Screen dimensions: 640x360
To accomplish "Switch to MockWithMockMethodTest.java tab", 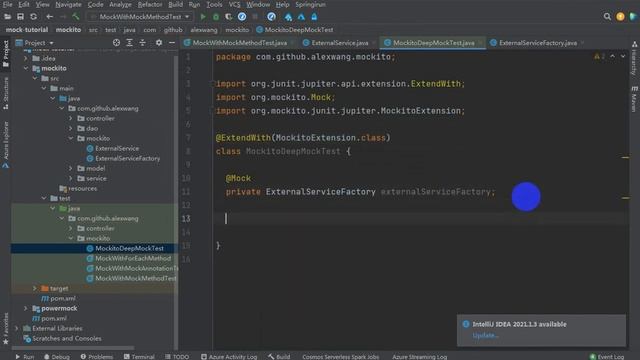I will point(240,42).
